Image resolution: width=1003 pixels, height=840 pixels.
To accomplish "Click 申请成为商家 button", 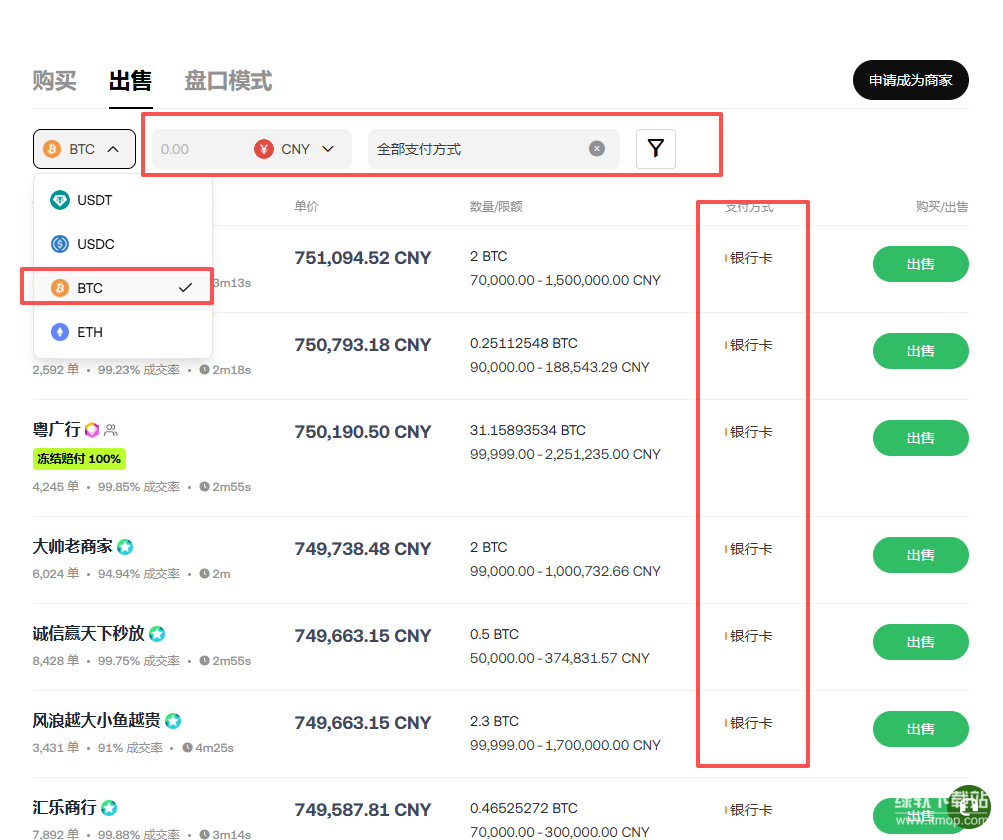I will click(910, 80).
